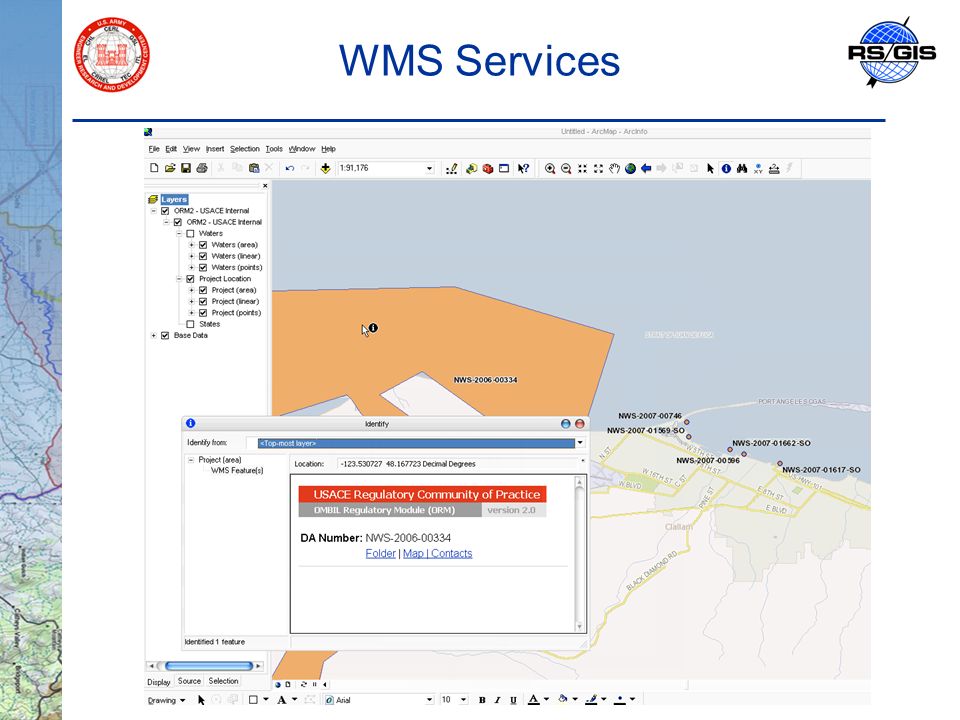This screenshot has width=960, height=720.
Task: Switch to the Source tab
Action: (x=189, y=681)
